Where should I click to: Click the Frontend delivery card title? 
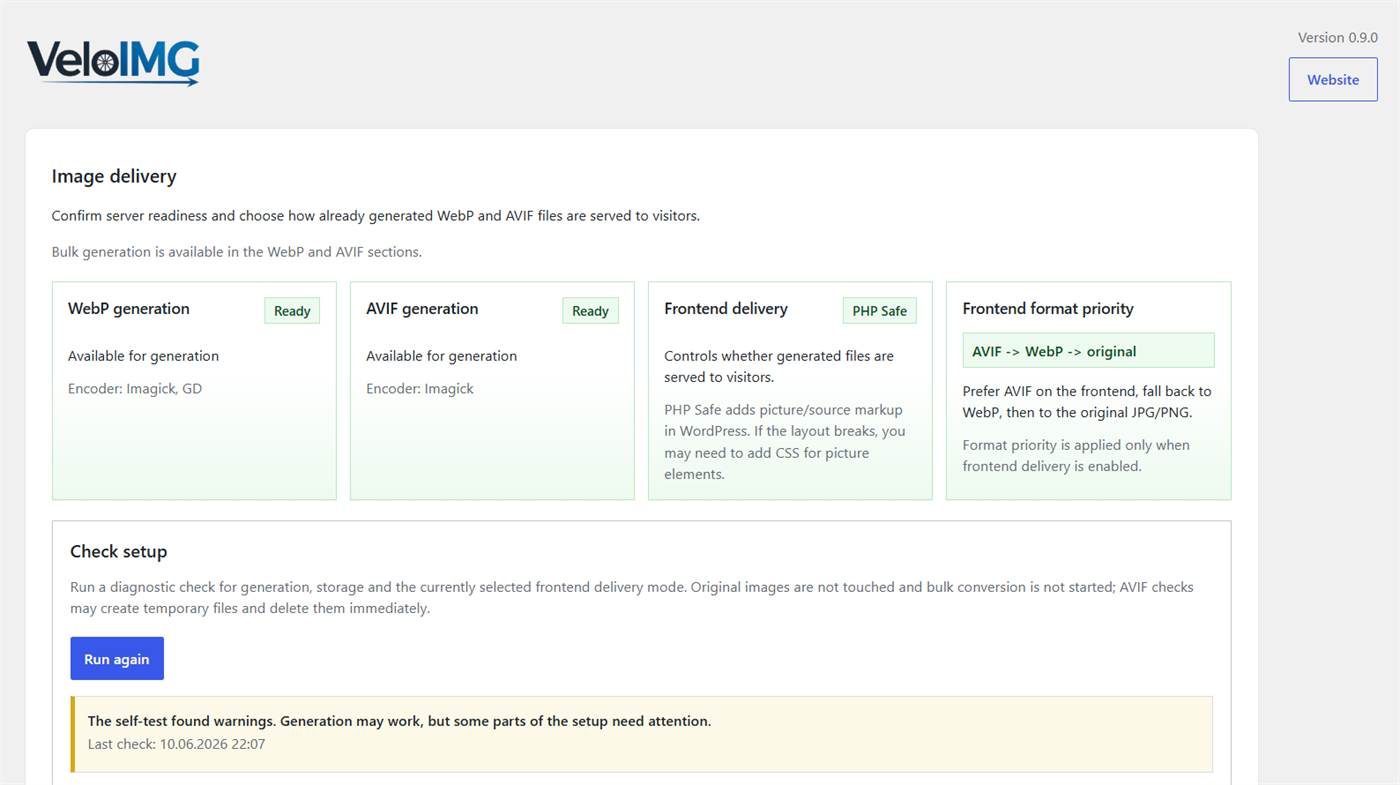[x=726, y=309]
